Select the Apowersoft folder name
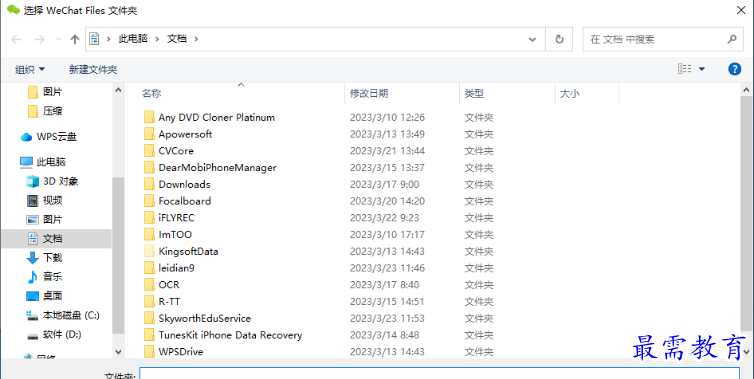This screenshot has width=754, height=379. click(x=185, y=134)
